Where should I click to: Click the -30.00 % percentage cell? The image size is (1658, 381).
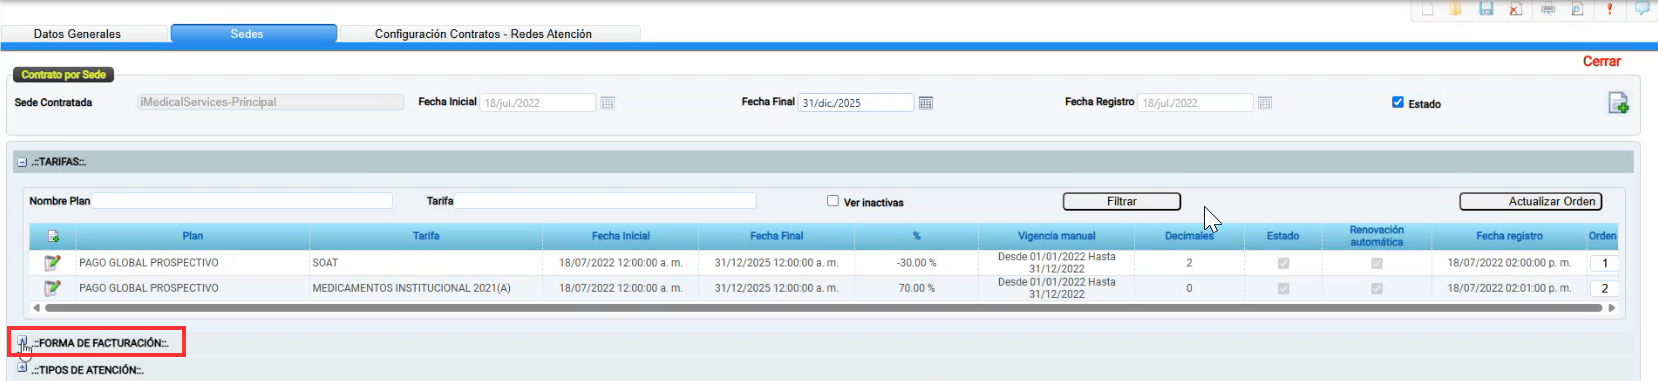coord(916,263)
